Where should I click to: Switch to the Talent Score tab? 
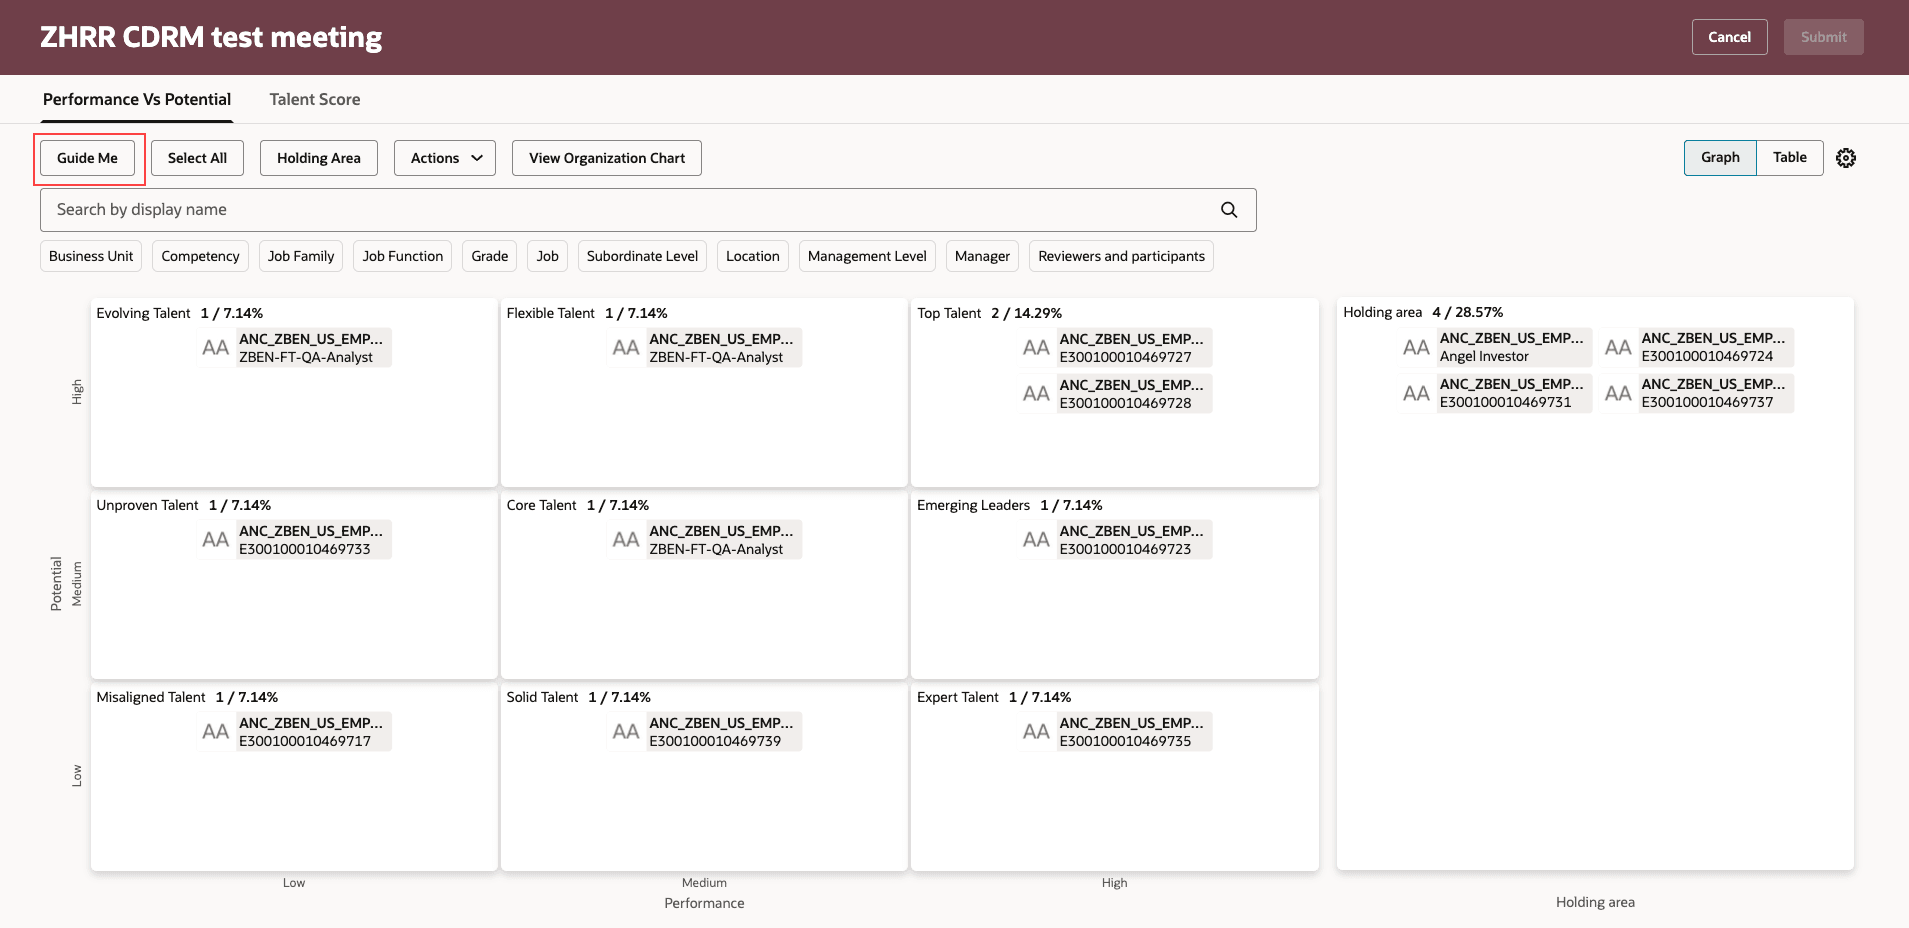(314, 99)
